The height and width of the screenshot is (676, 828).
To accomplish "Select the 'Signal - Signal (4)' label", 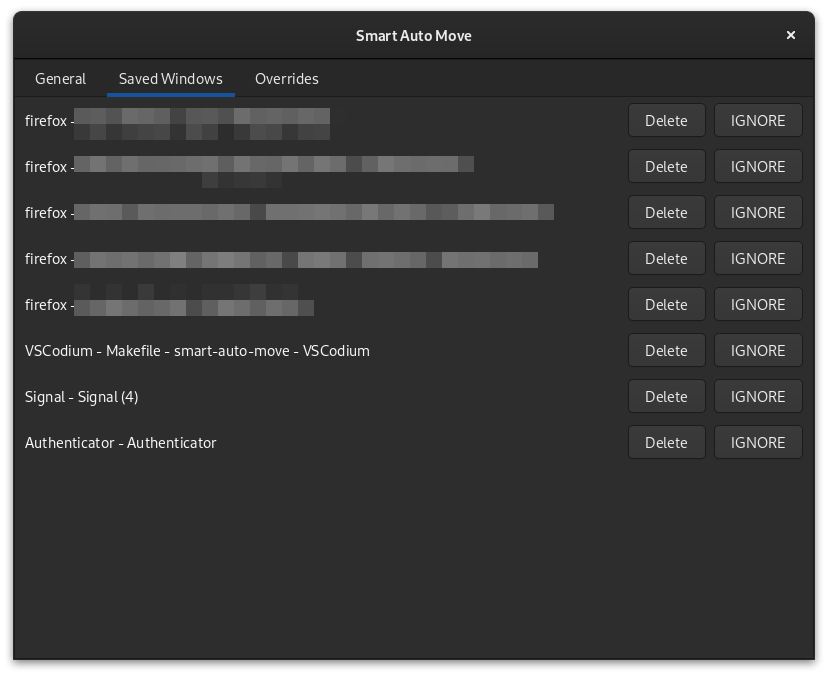I will (x=81, y=397).
